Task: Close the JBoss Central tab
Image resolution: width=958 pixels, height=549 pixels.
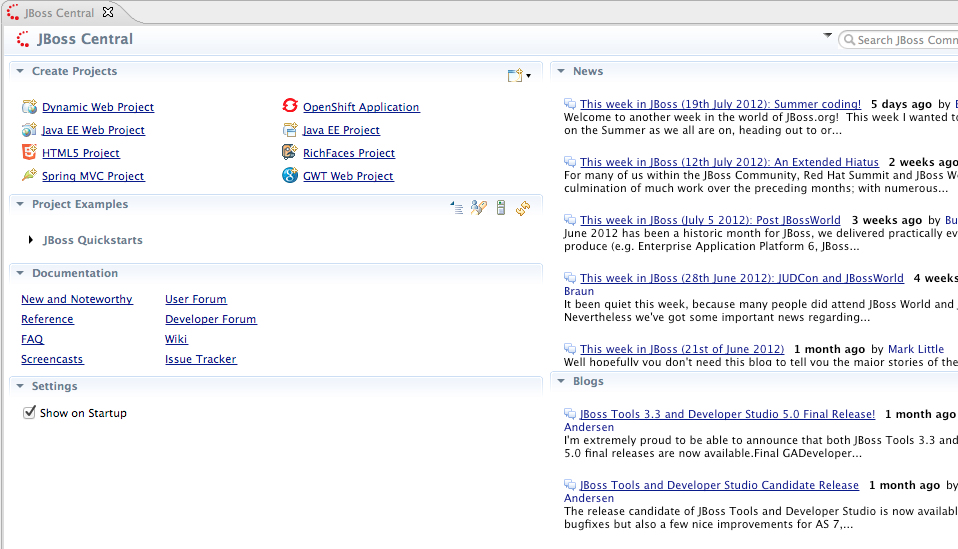Action: point(108,12)
